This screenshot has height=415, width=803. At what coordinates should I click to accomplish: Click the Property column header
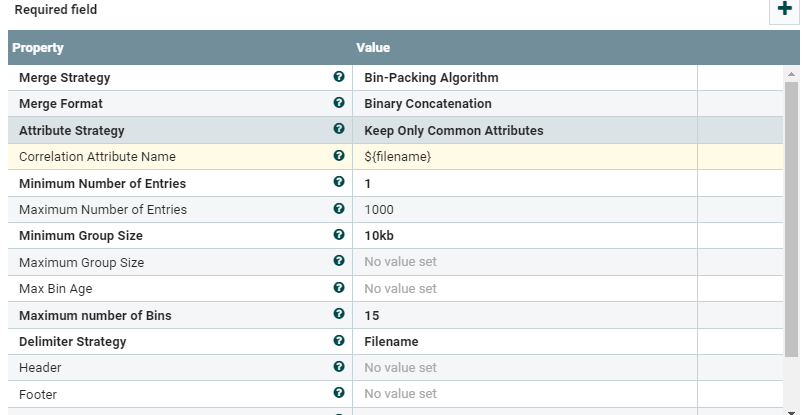coord(38,48)
